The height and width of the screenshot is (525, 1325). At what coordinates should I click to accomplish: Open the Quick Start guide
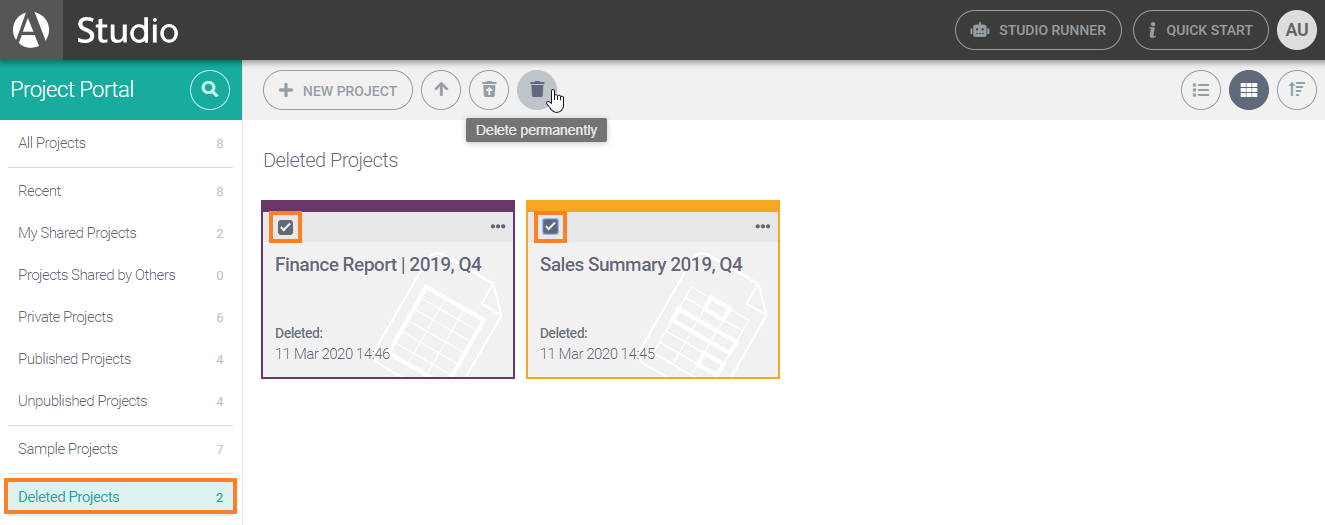[1200, 30]
